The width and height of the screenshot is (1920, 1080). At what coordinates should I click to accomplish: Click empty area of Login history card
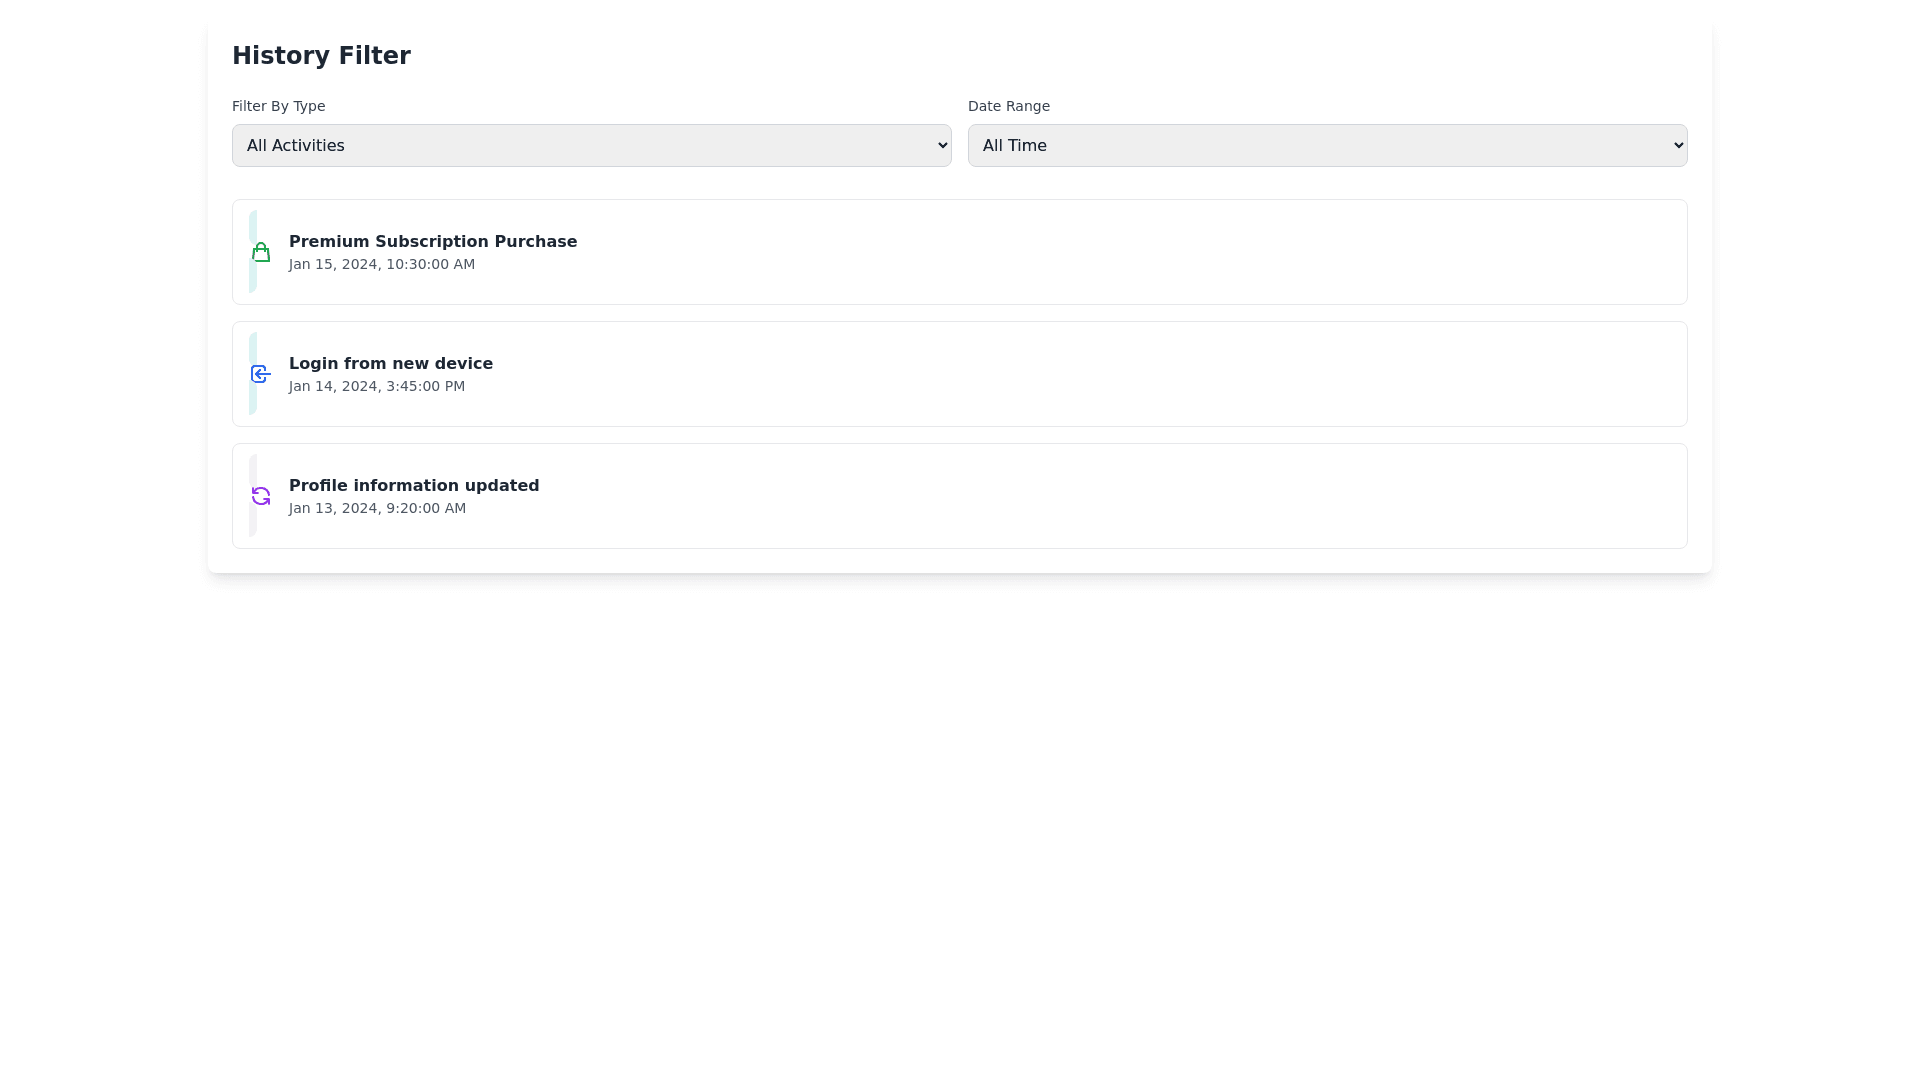pyautogui.click(x=1100, y=374)
